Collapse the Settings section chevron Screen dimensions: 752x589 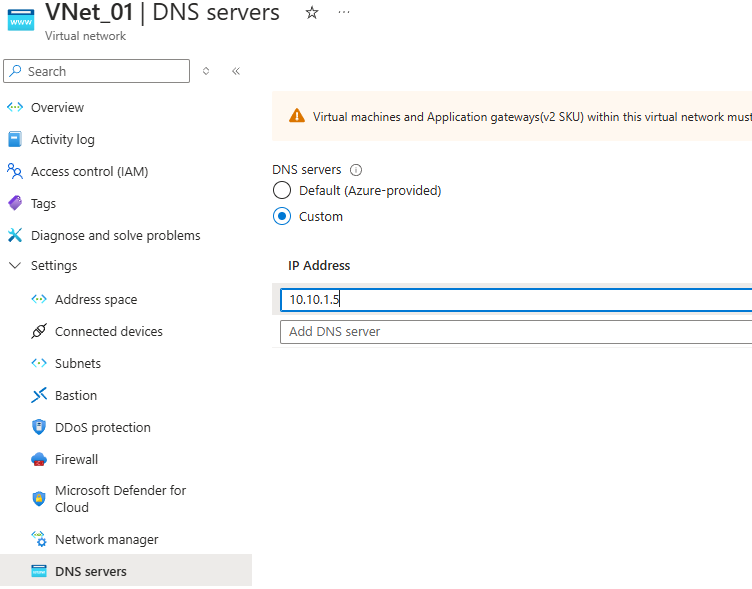pyautogui.click(x=15, y=265)
